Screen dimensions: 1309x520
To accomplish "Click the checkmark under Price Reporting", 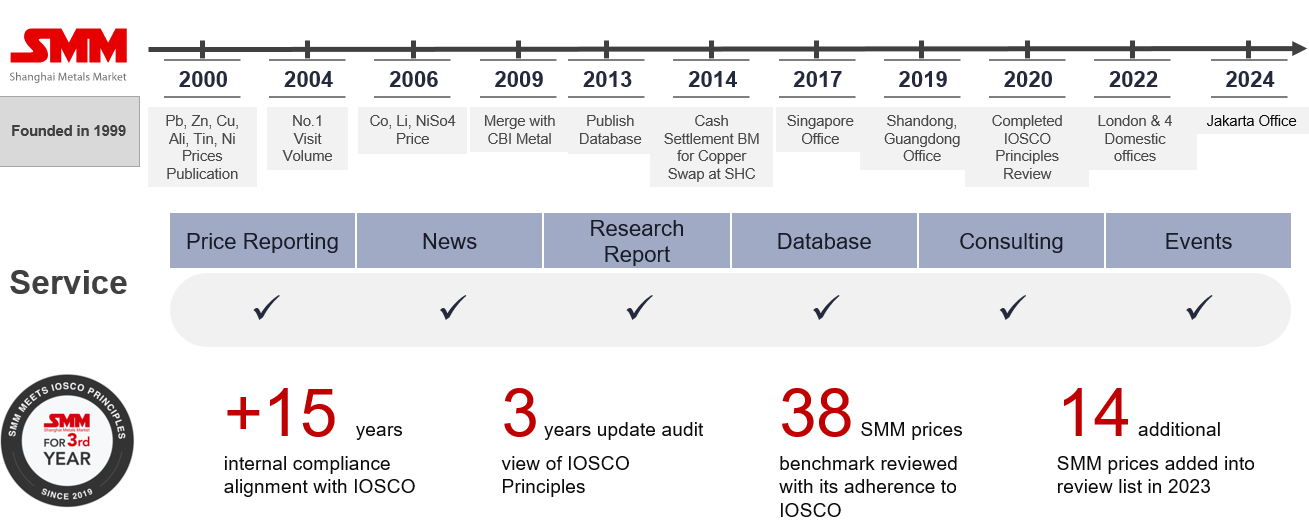I will click(267, 309).
